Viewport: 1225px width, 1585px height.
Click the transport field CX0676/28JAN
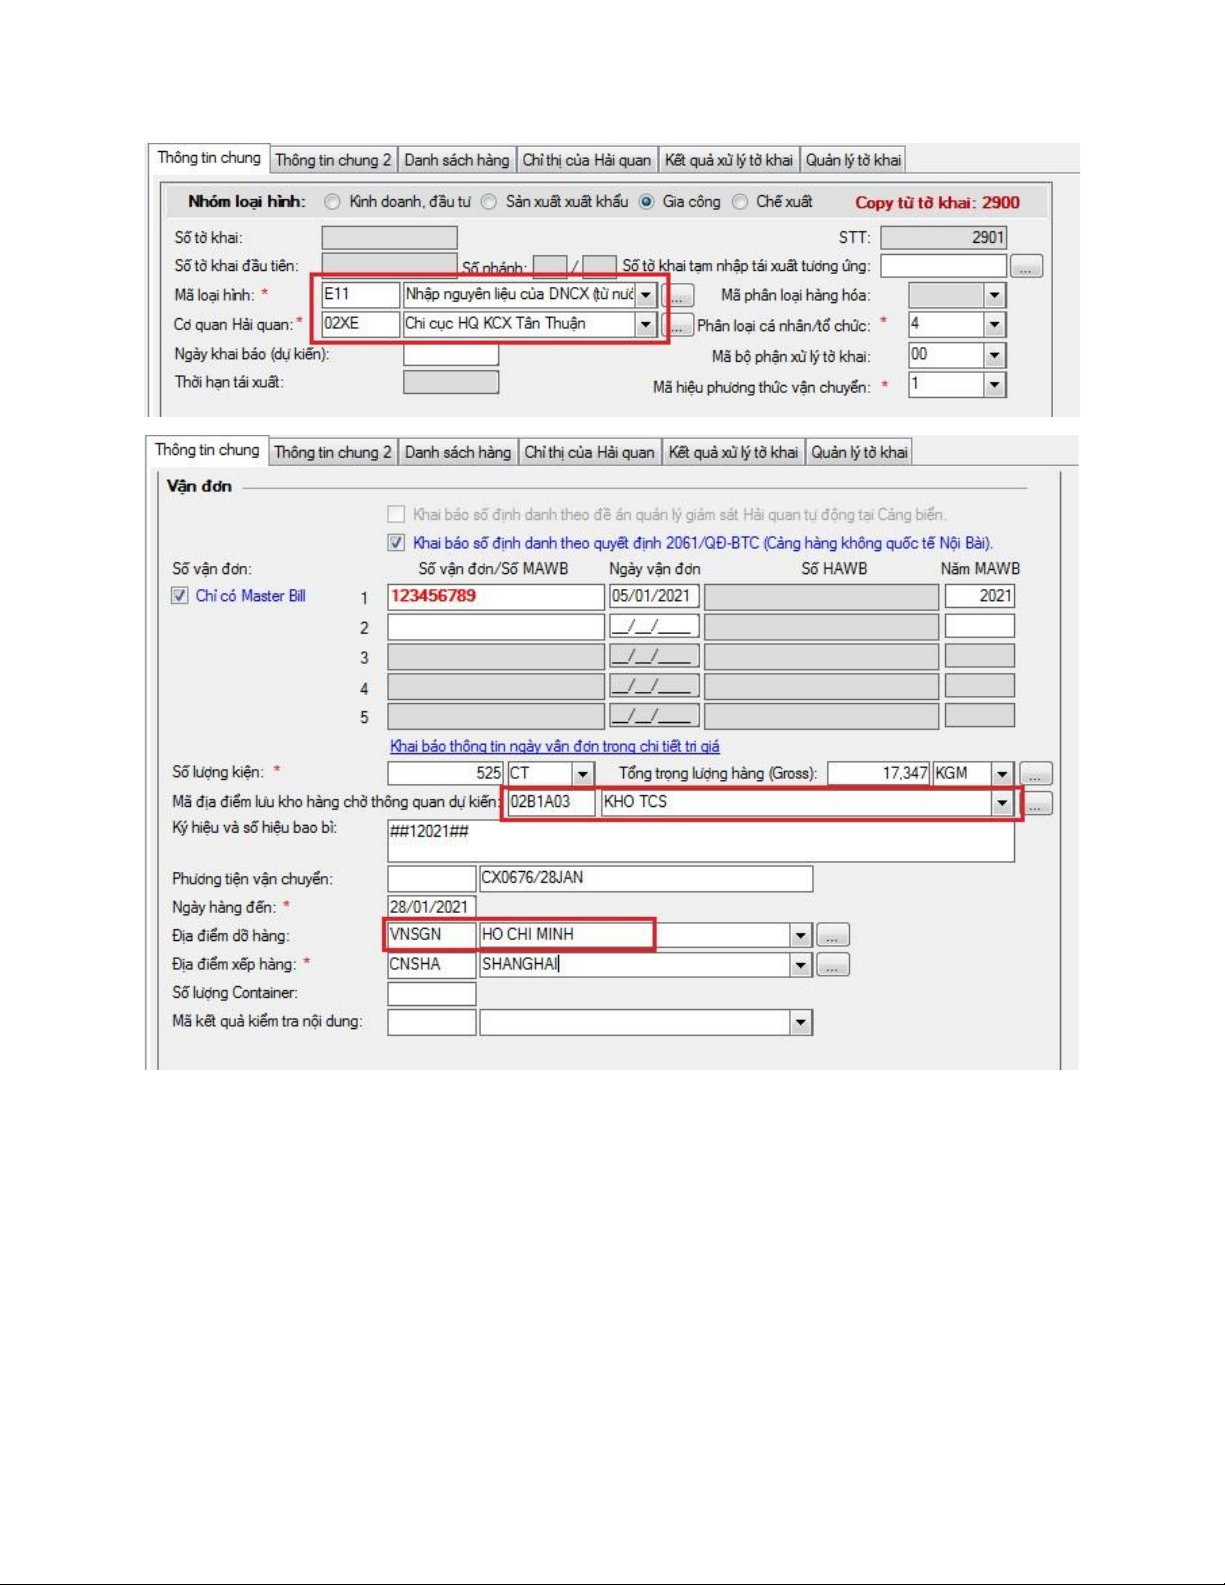click(x=646, y=879)
